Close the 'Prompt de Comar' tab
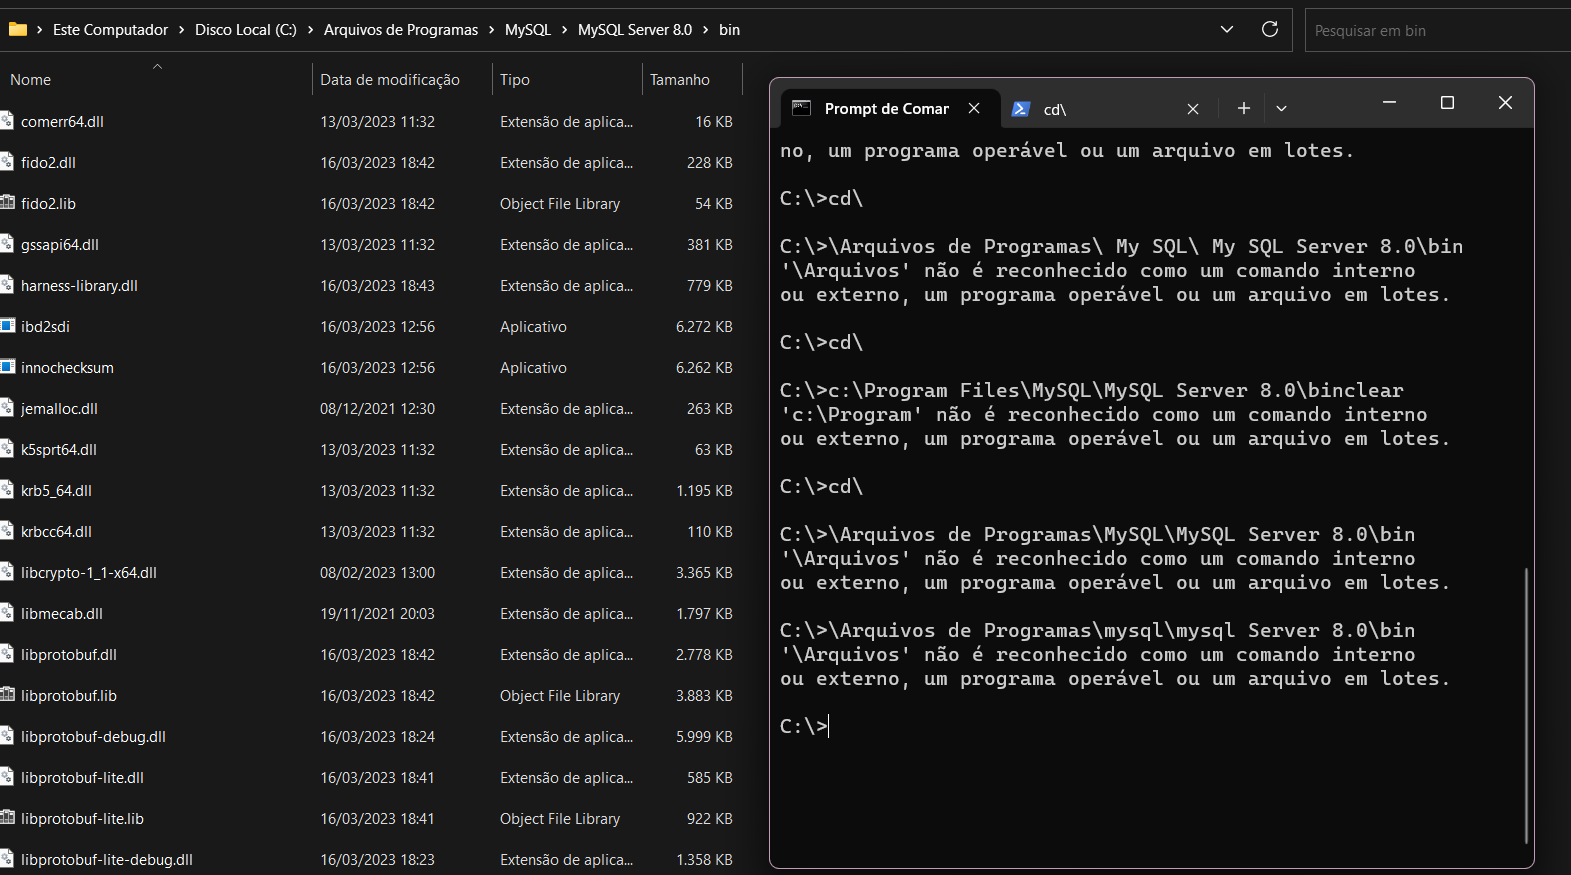This screenshot has width=1571, height=875. (974, 108)
